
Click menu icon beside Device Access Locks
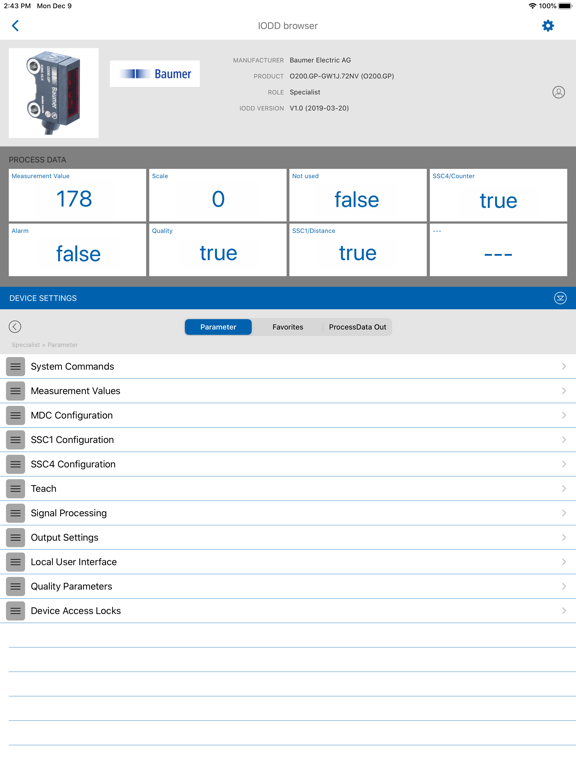tap(16, 611)
